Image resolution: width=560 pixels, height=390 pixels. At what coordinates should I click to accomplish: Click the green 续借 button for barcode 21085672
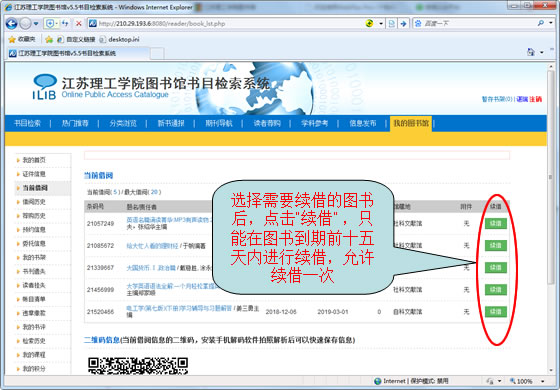496,245
